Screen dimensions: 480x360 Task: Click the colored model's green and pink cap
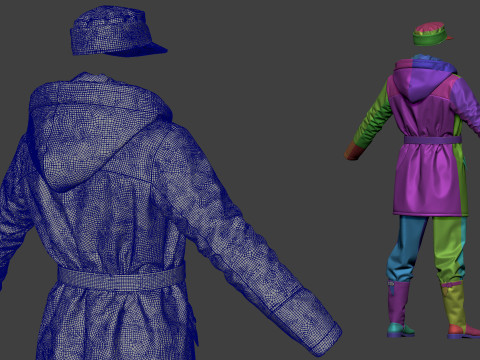432,34
